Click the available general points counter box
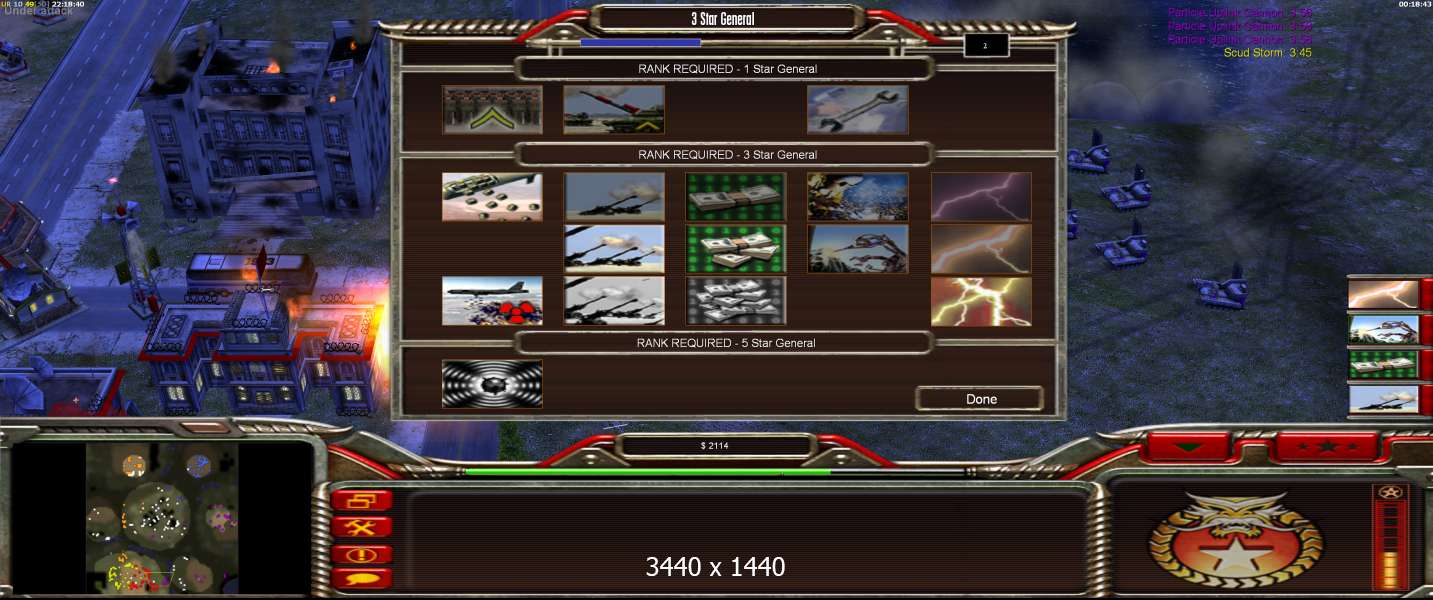This screenshot has width=1433, height=600. (x=986, y=45)
